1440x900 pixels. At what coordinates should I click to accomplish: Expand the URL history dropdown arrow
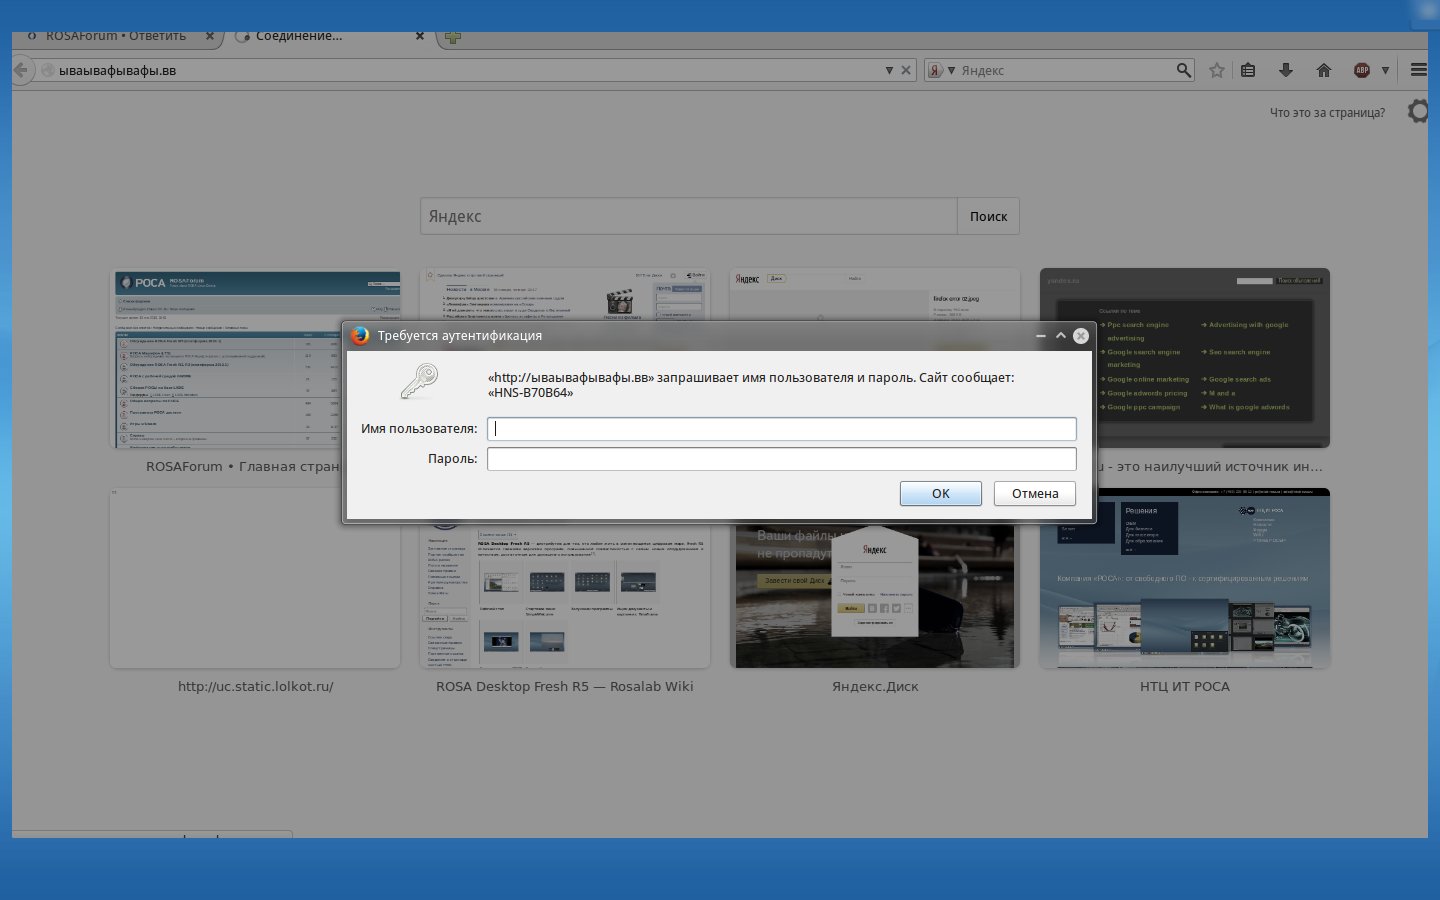click(888, 70)
